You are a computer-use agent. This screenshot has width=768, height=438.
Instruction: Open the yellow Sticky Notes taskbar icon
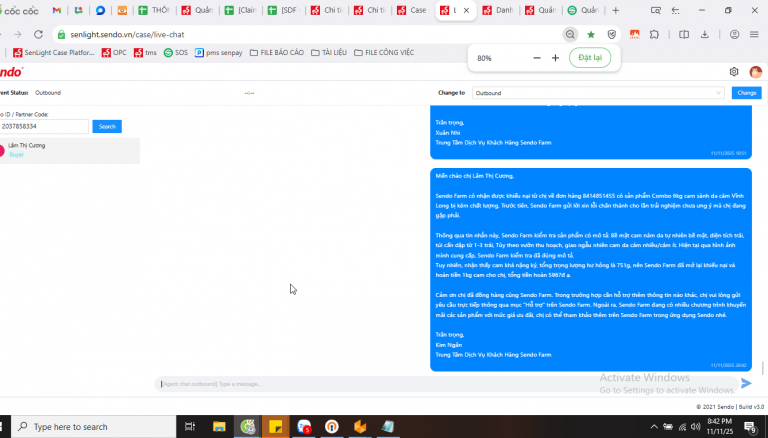pos(275,427)
